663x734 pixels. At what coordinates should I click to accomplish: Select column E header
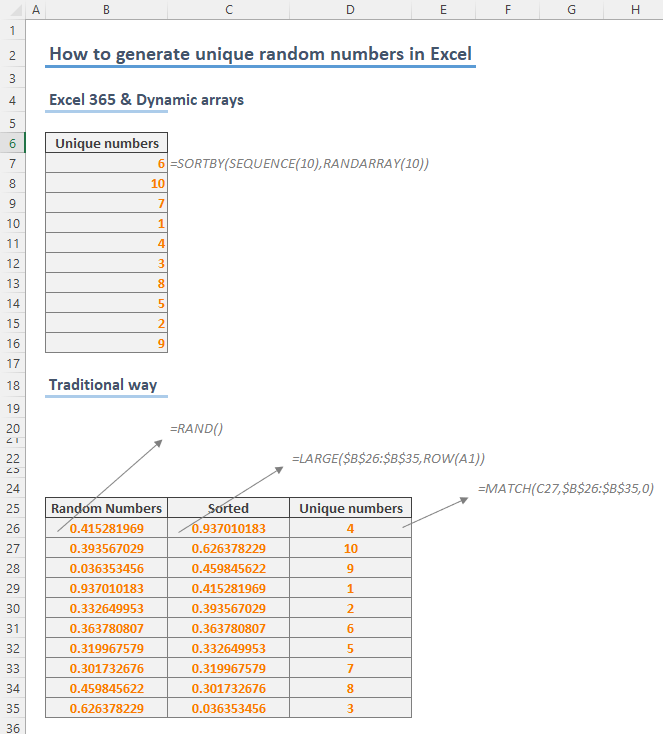(x=443, y=10)
